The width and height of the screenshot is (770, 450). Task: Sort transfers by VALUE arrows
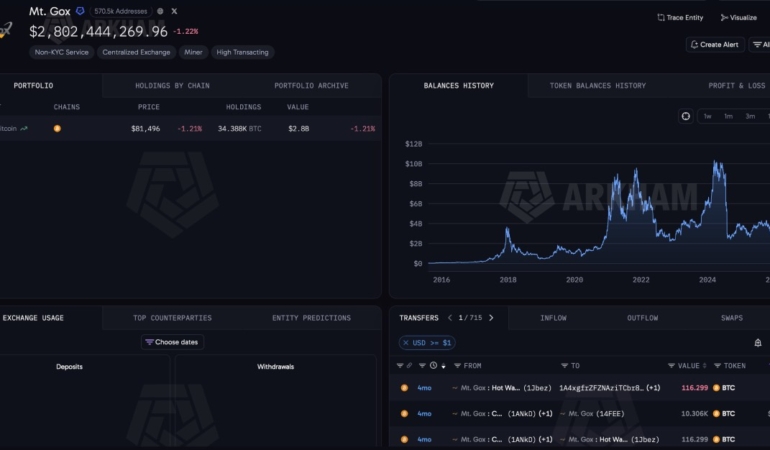click(704, 366)
